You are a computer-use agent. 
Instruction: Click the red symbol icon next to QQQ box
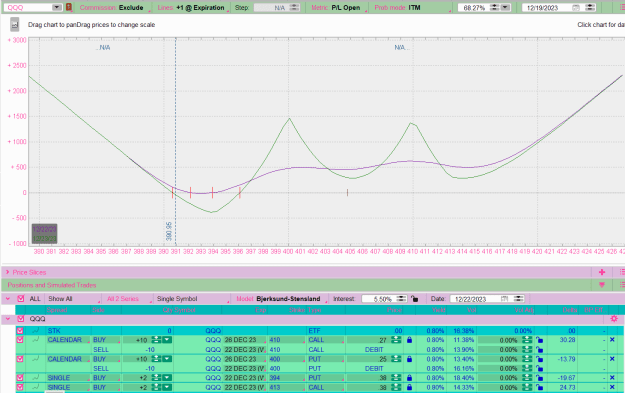point(69,7)
